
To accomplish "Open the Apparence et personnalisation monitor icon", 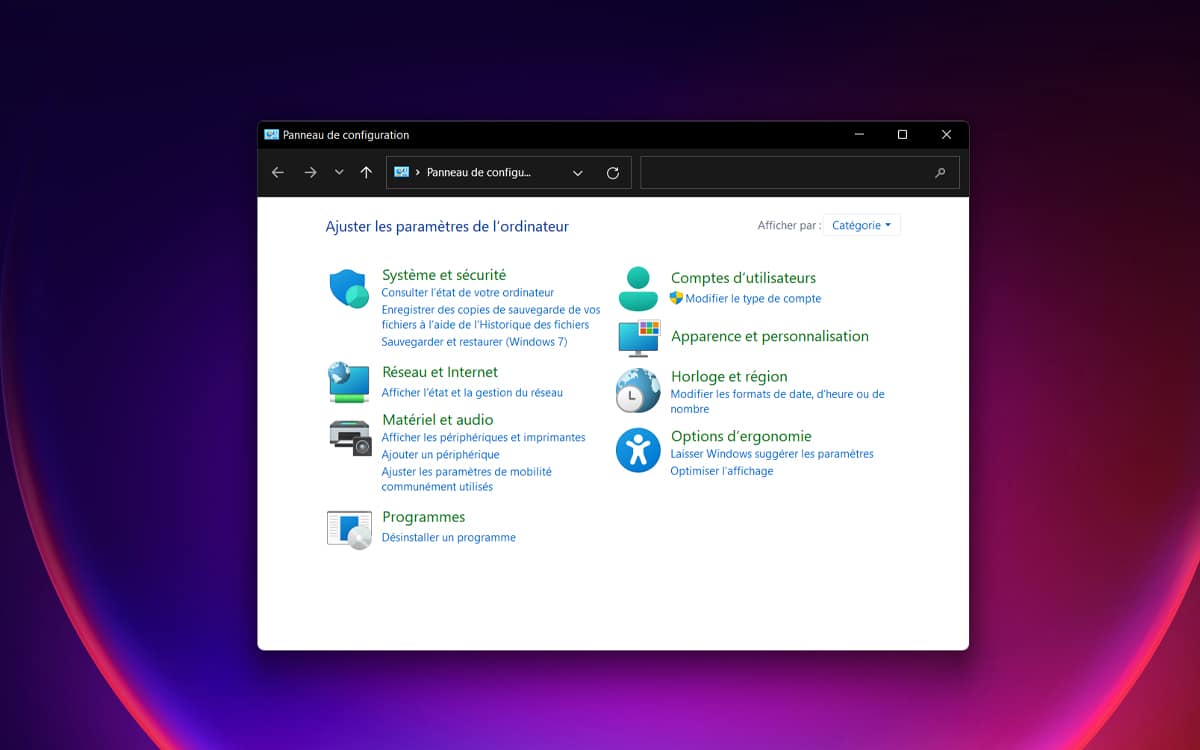I will [x=639, y=338].
